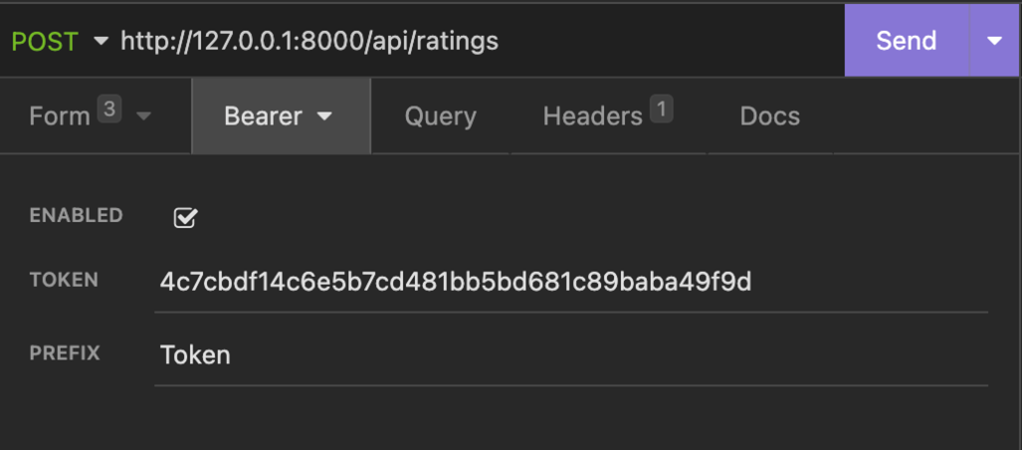The width and height of the screenshot is (1022, 450).
Task: Uncheck the Enabled checkbox
Action: (185, 218)
